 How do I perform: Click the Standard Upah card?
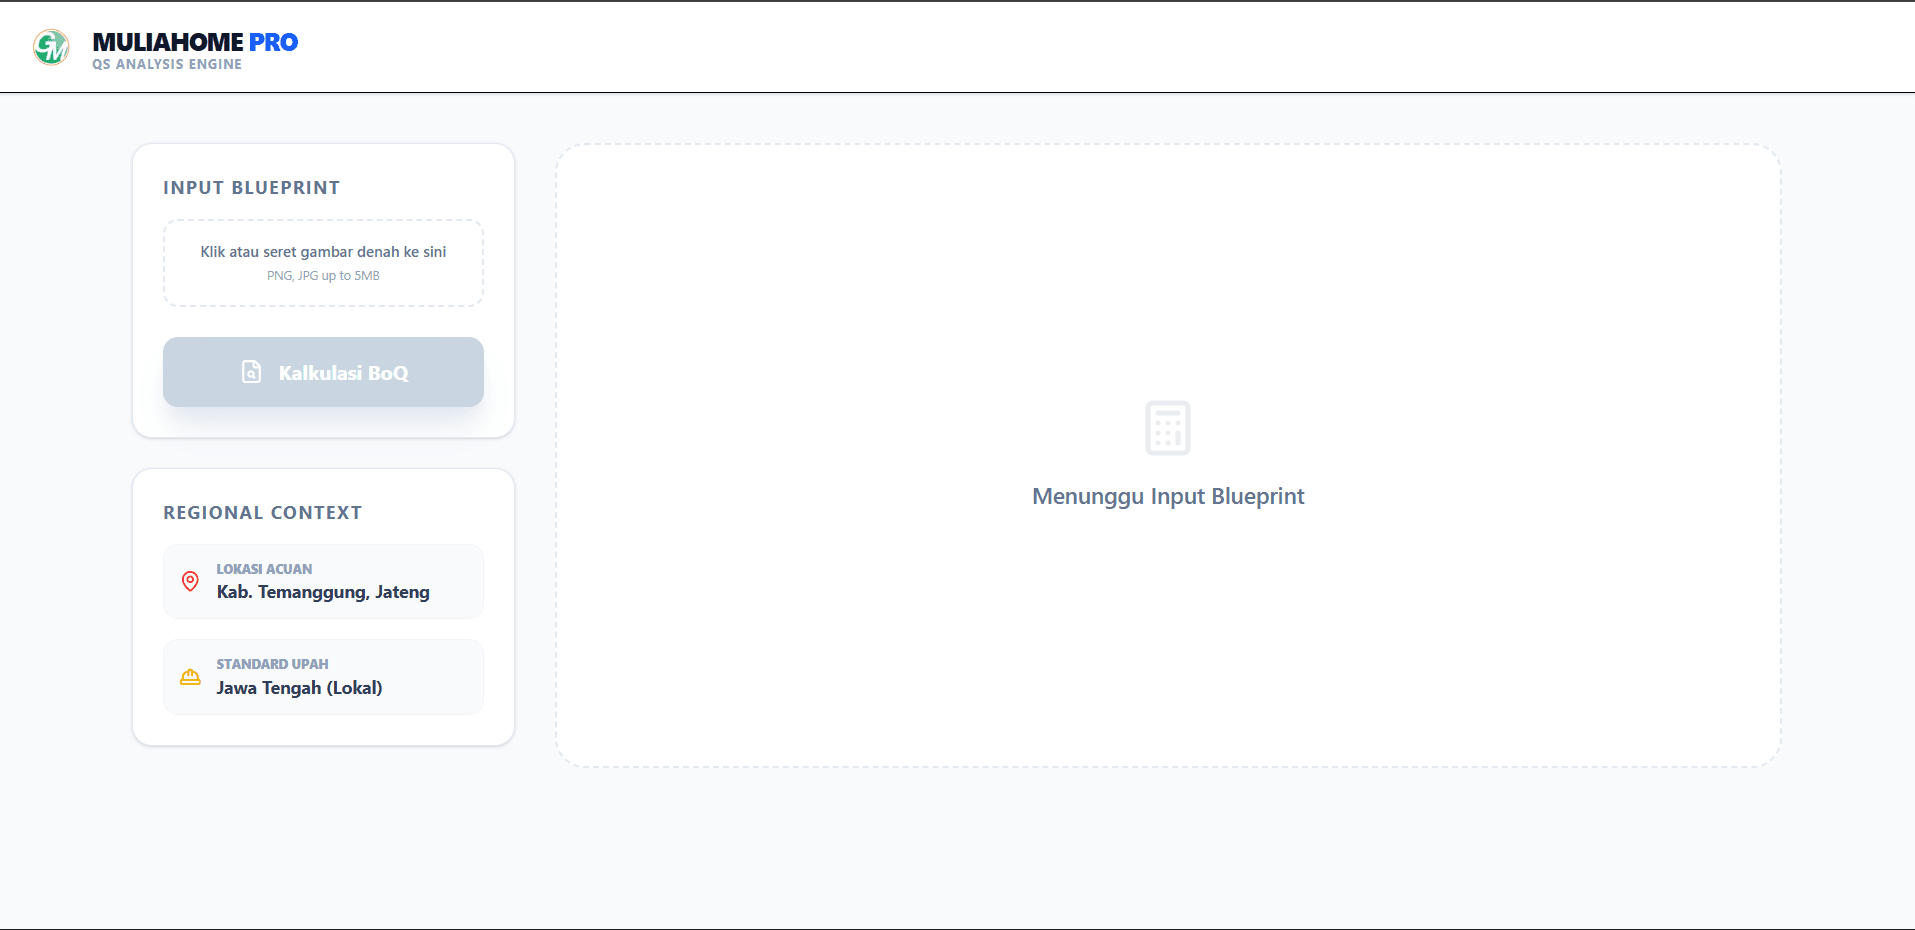point(323,677)
